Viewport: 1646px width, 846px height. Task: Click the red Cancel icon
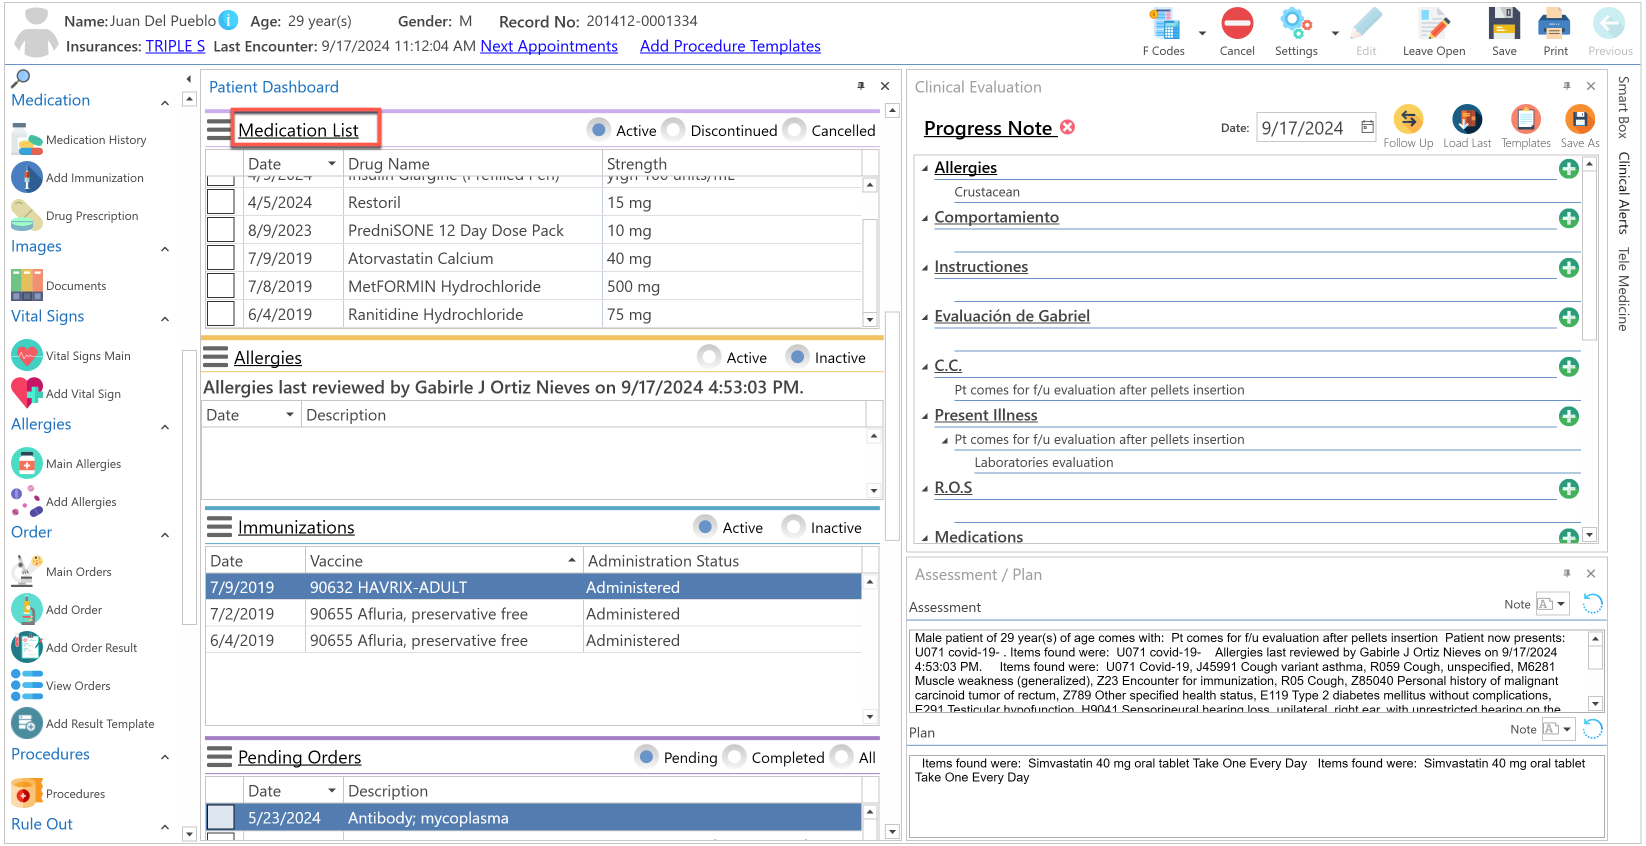point(1237,25)
